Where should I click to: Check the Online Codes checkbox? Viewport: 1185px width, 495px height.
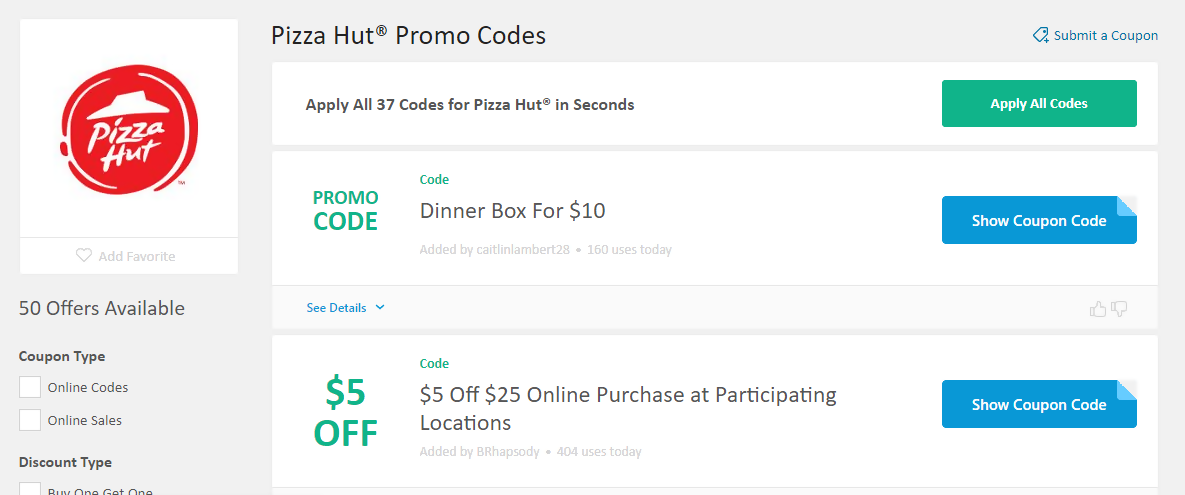[x=30, y=387]
